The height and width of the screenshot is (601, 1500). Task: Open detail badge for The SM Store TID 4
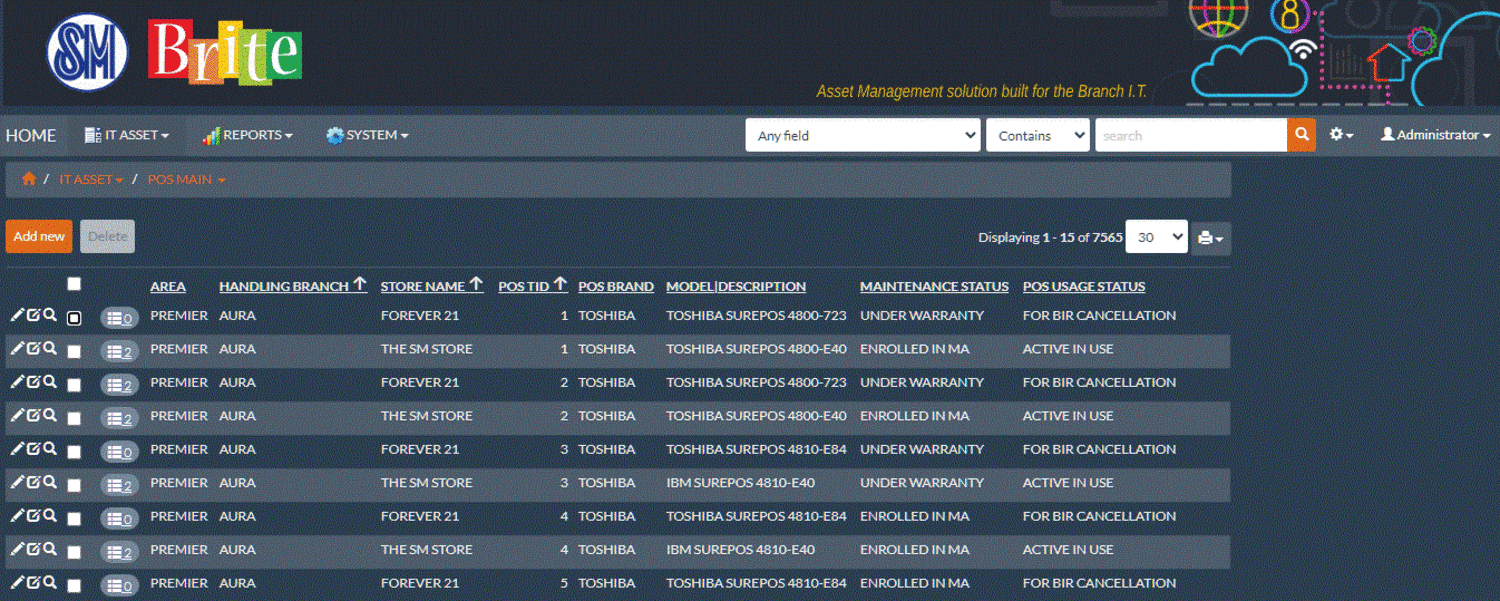pos(120,552)
